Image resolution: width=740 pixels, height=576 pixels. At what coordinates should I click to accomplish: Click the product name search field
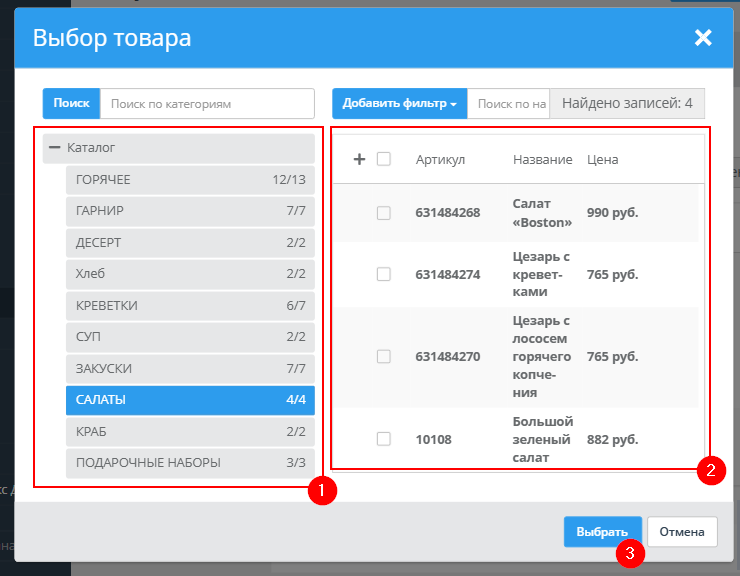click(509, 103)
